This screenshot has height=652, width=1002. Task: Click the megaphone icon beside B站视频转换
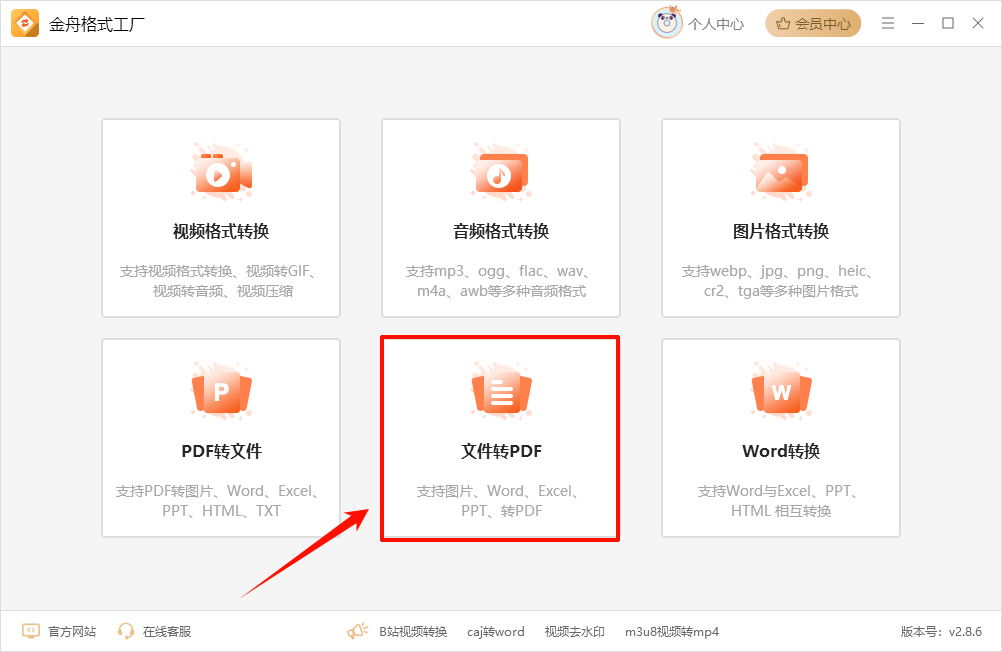click(357, 631)
